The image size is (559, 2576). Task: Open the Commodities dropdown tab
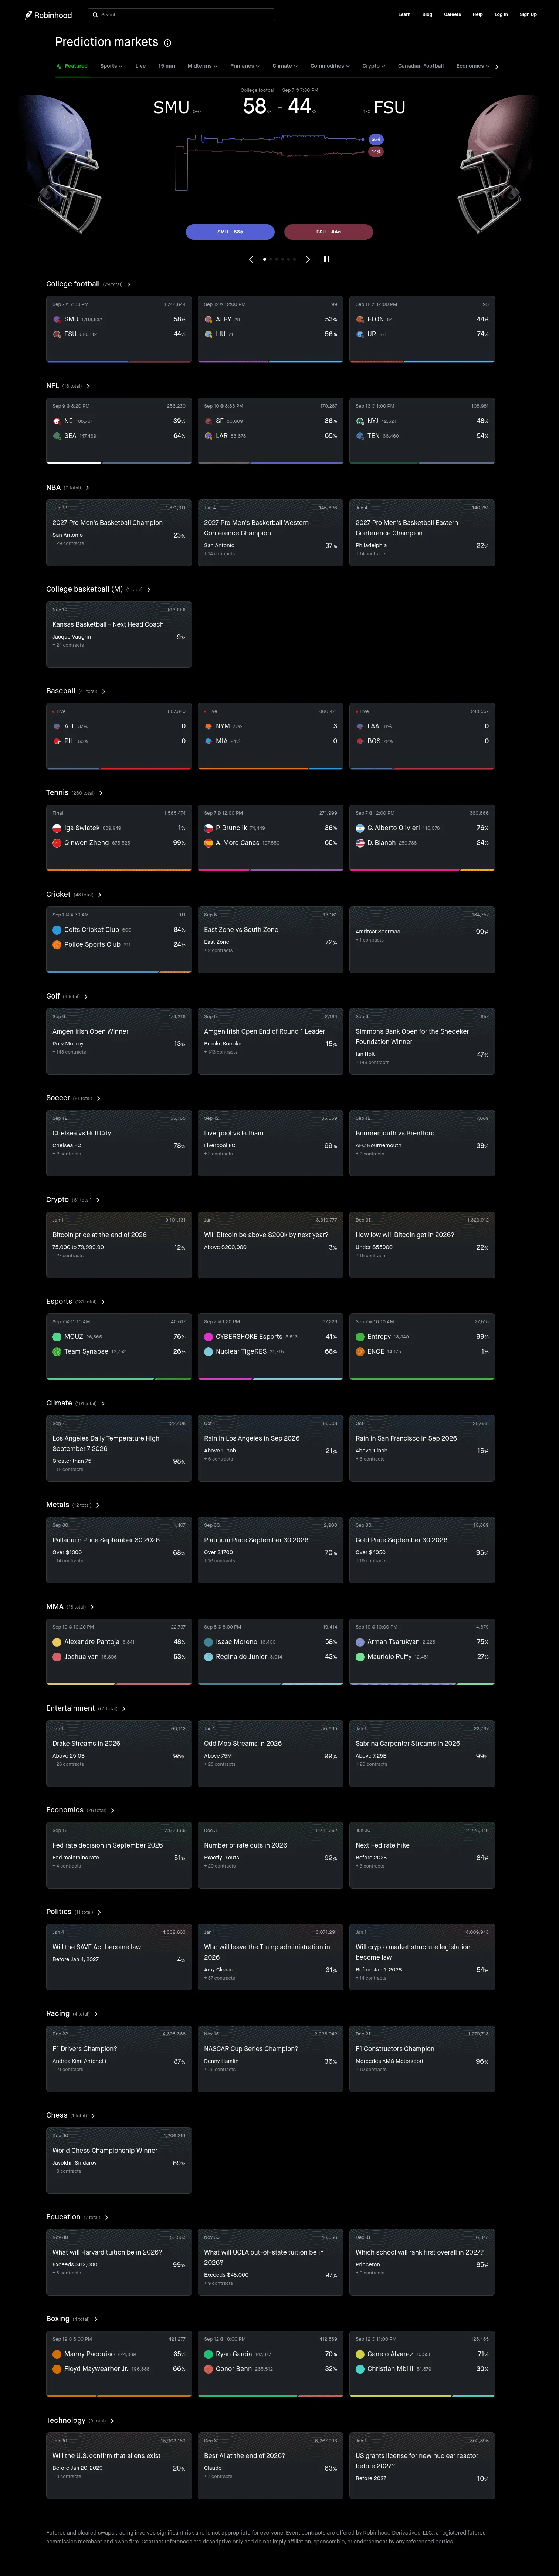[x=330, y=66]
